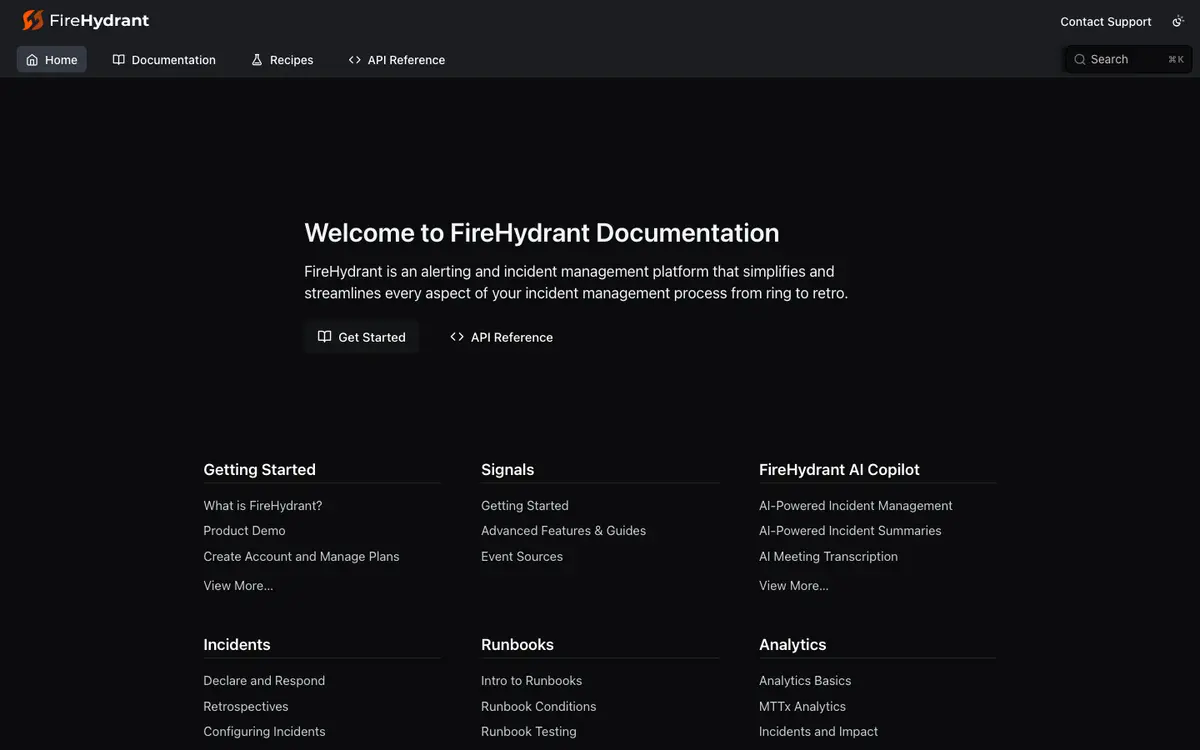Expand View More under Getting Started
The width and height of the screenshot is (1200, 750).
238,586
